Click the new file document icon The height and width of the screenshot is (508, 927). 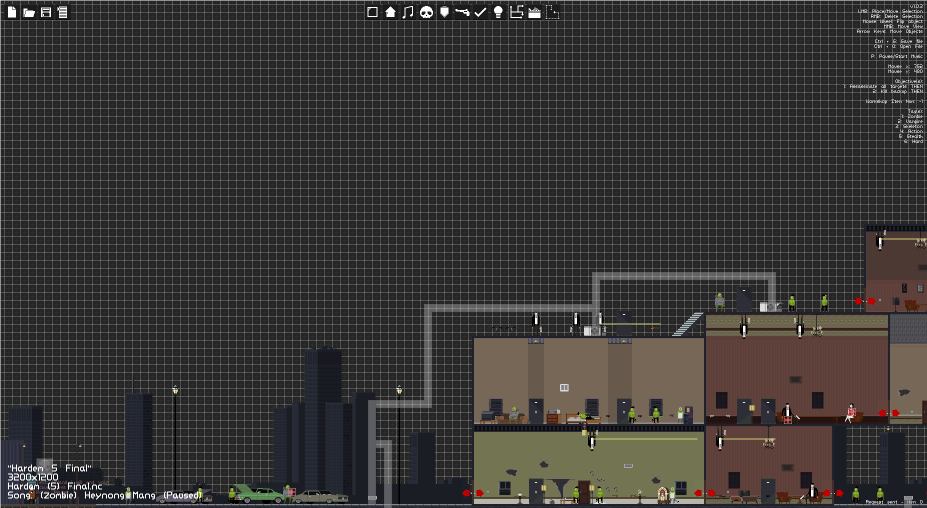coord(12,12)
